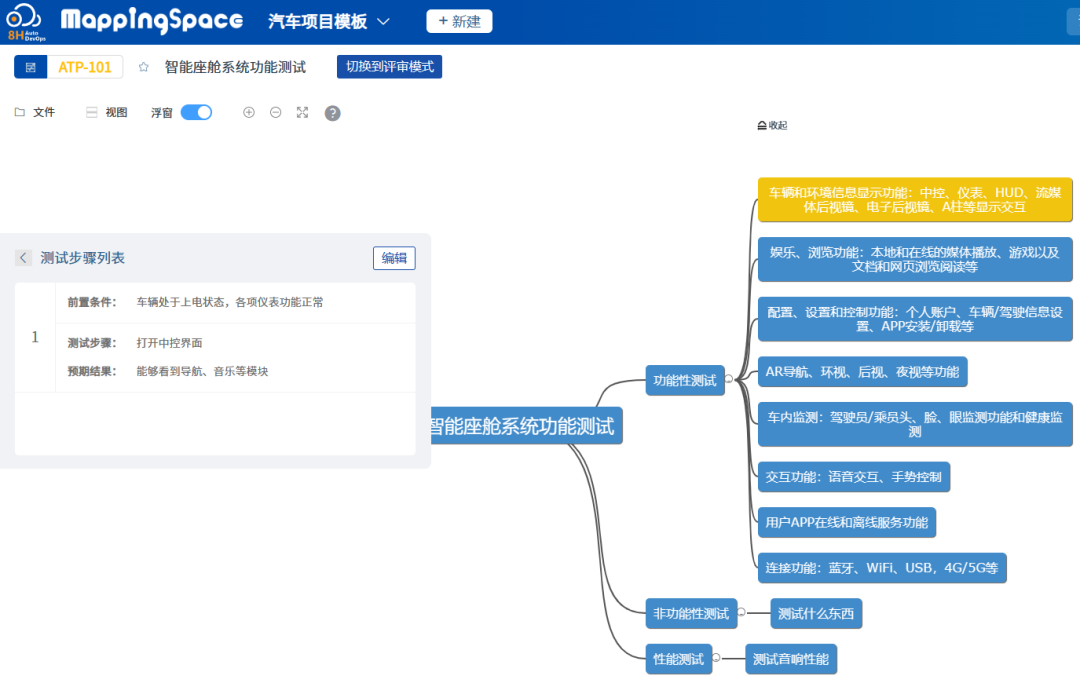This screenshot has width=1080, height=683.
Task: Click the fit-to-screen expand icon
Action: pyautogui.click(x=302, y=113)
